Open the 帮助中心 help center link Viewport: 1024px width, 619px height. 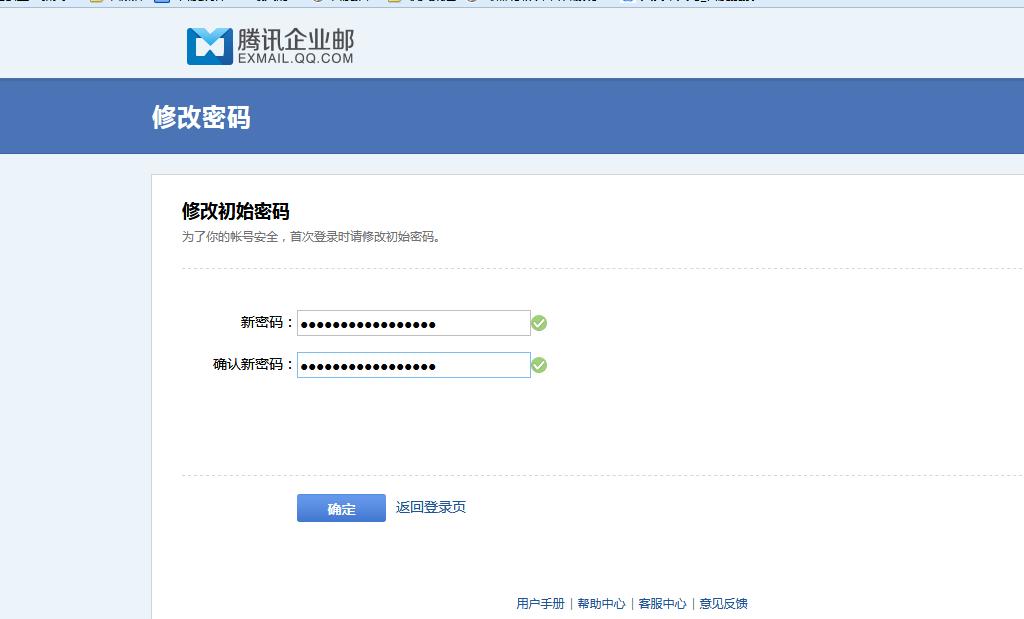click(603, 603)
